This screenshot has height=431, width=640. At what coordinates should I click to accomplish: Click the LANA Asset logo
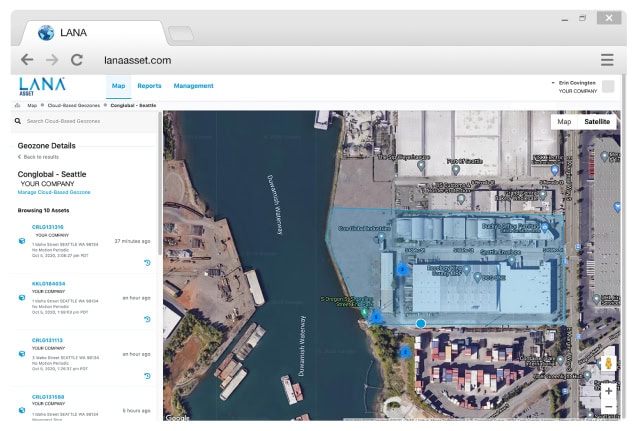(x=42, y=86)
